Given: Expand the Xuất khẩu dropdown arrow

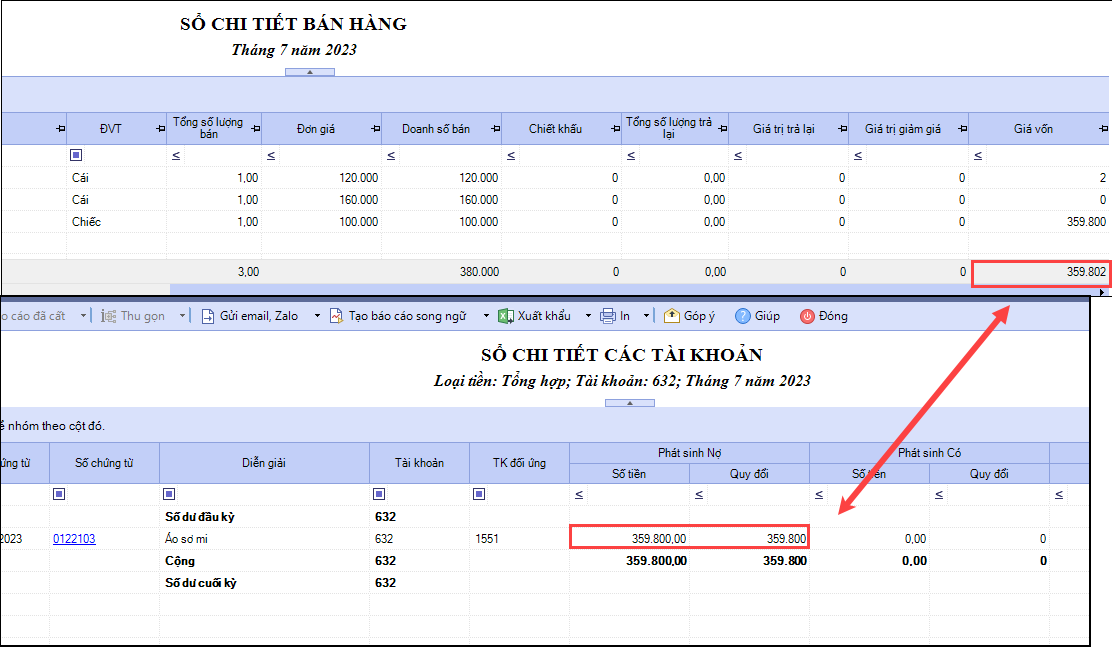Looking at the screenshot, I should pyautogui.click(x=589, y=316).
